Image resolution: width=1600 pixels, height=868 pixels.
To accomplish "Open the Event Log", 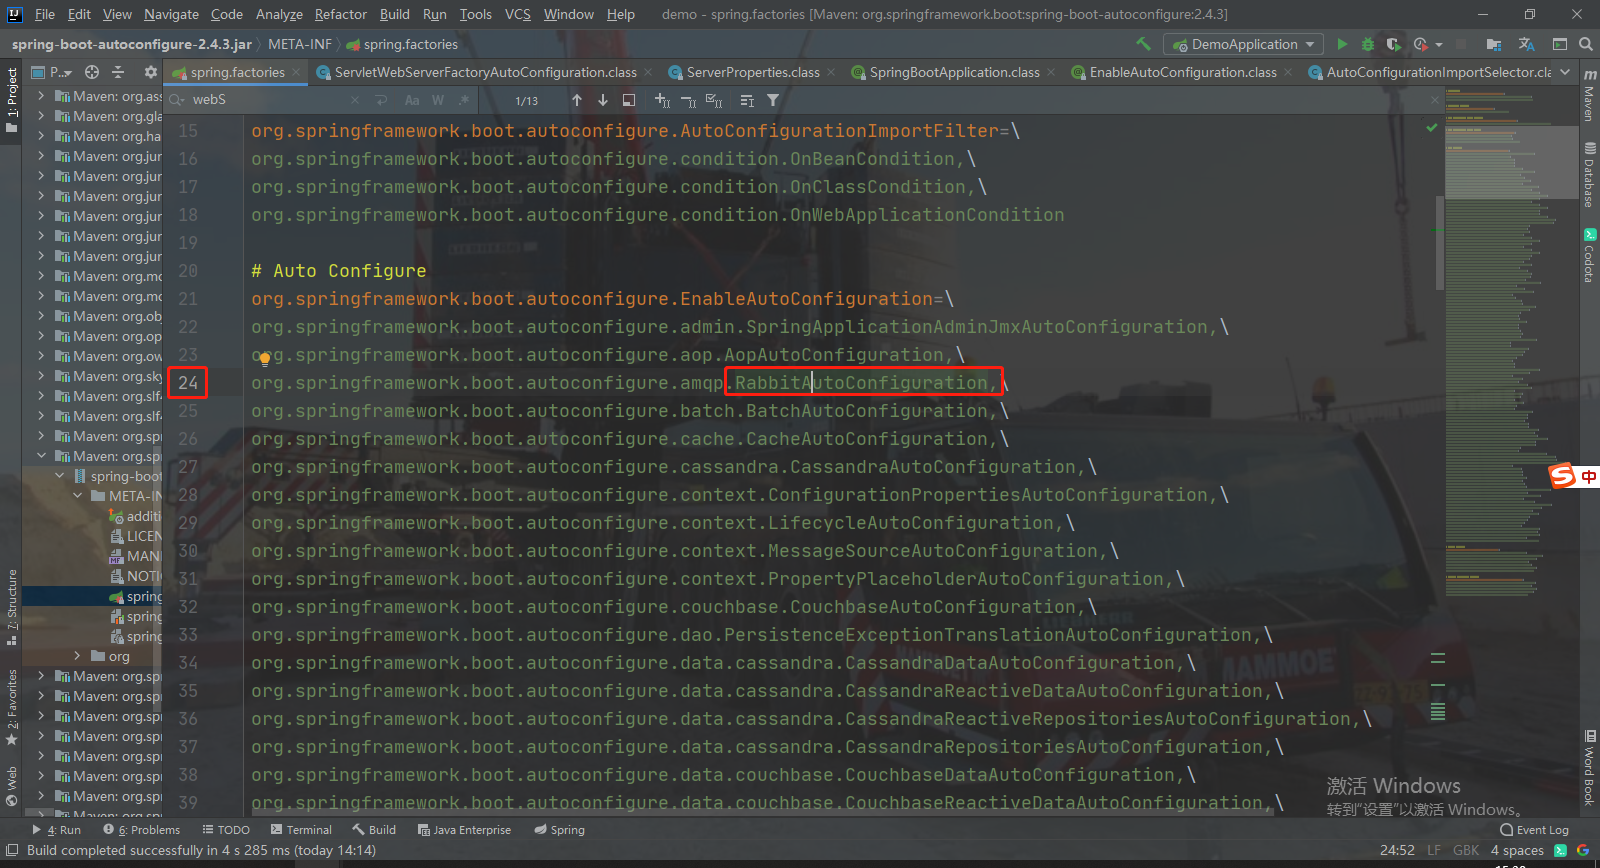I will pyautogui.click(x=1535, y=830).
